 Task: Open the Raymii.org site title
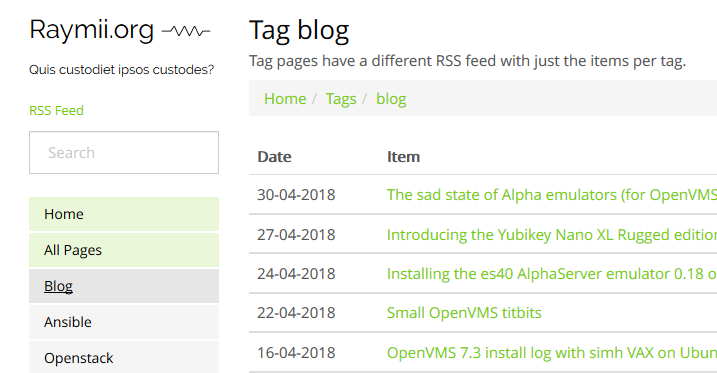pyautogui.click(x=91, y=30)
